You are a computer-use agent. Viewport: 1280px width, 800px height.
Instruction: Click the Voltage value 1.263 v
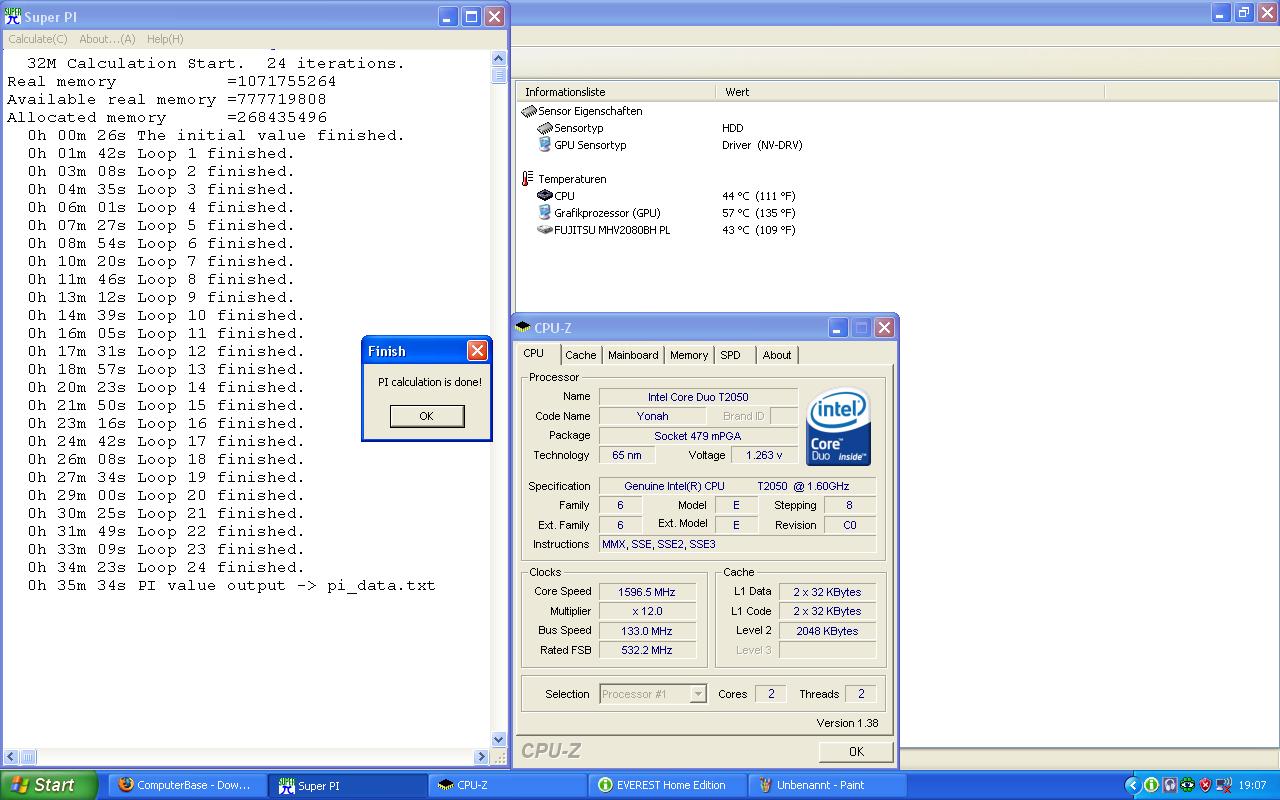tap(765, 455)
